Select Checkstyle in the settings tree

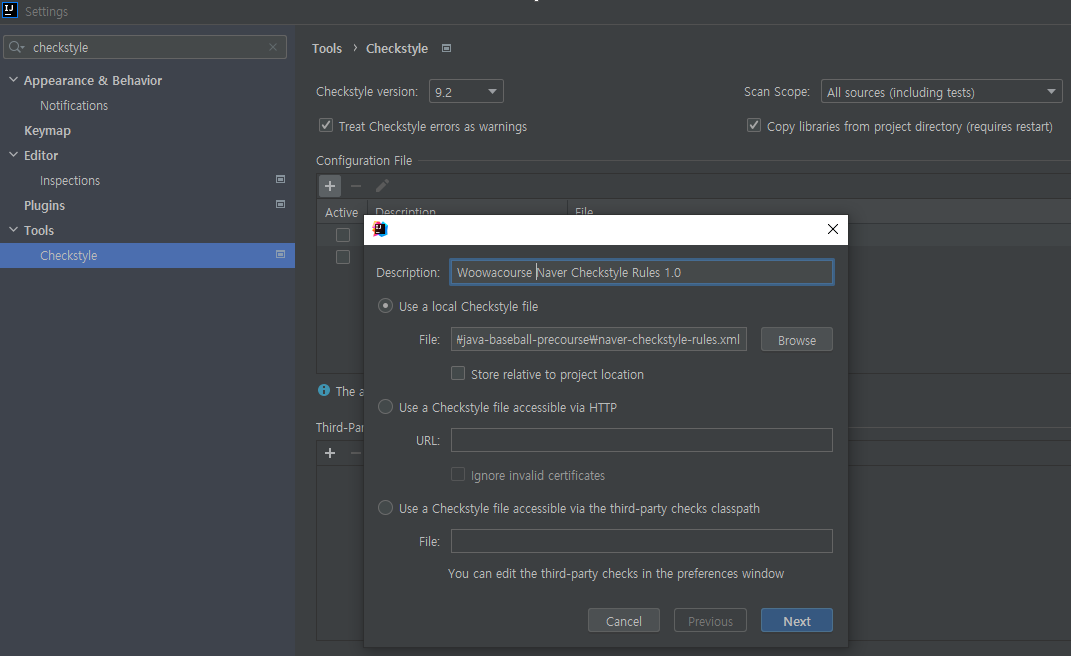[148, 256]
